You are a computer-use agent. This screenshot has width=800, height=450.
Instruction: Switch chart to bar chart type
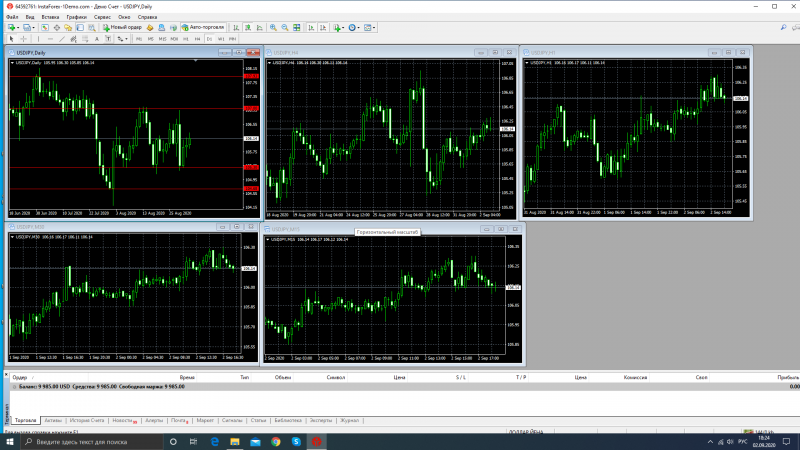[236, 28]
